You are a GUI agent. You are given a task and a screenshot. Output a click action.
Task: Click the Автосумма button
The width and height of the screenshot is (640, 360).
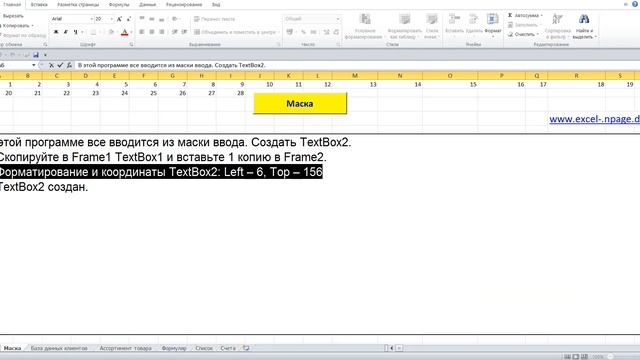(x=525, y=15)
